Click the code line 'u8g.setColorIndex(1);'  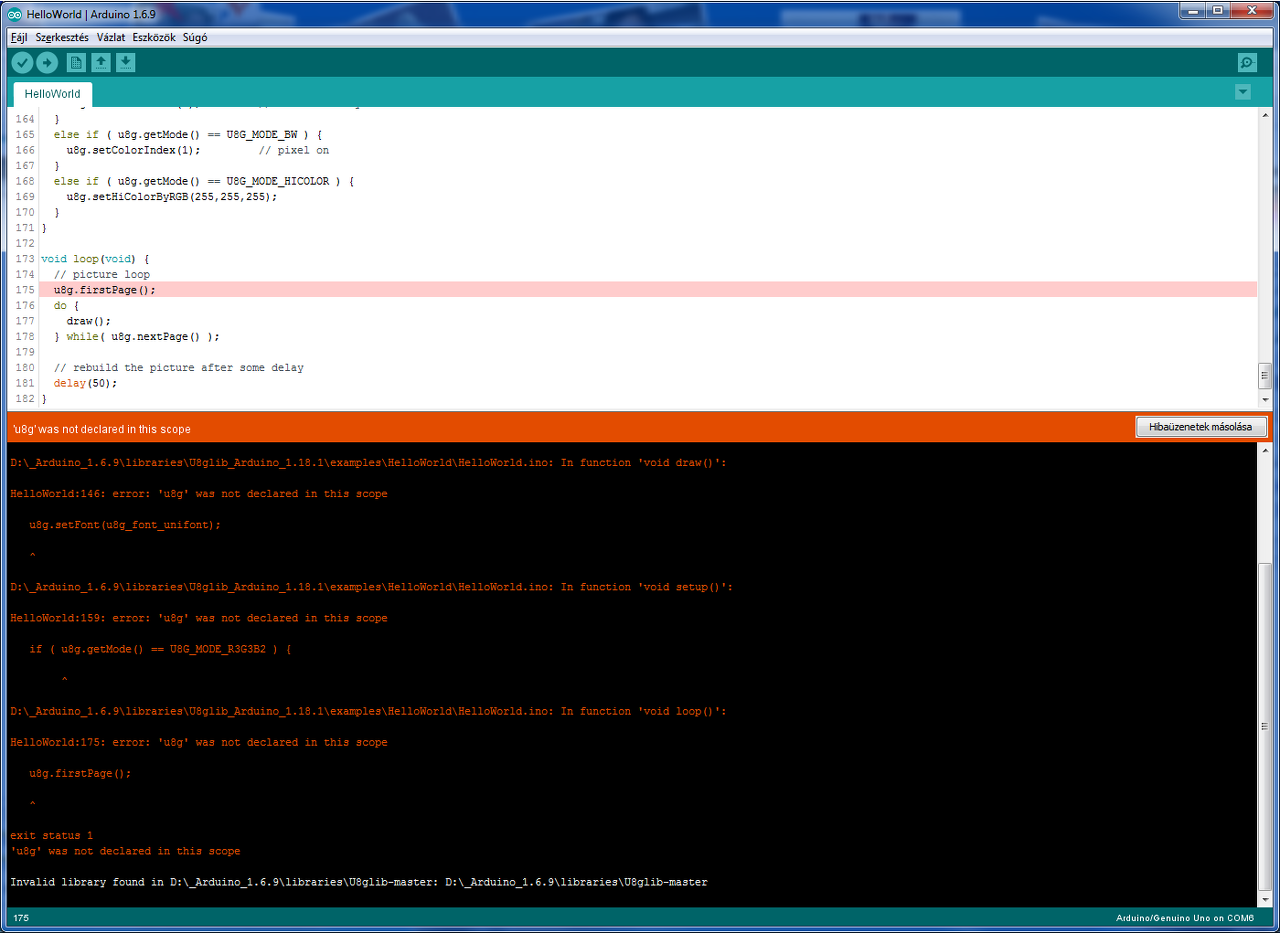point(134,150)
